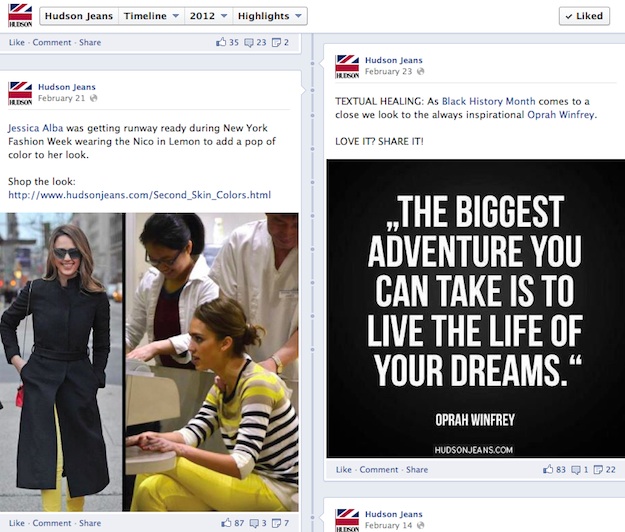Comment on the Oprah Winfrey quote post
Image resolution: width=625 pixels, height=532 pixels.
[379, 469]
